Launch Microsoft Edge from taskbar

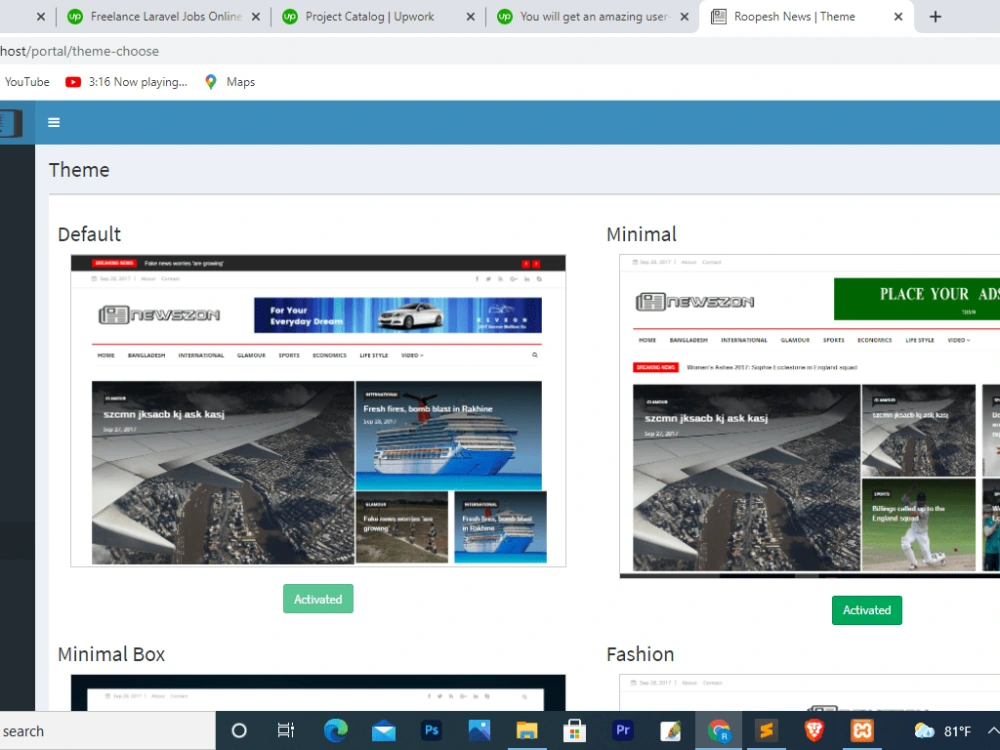[335, 731]
